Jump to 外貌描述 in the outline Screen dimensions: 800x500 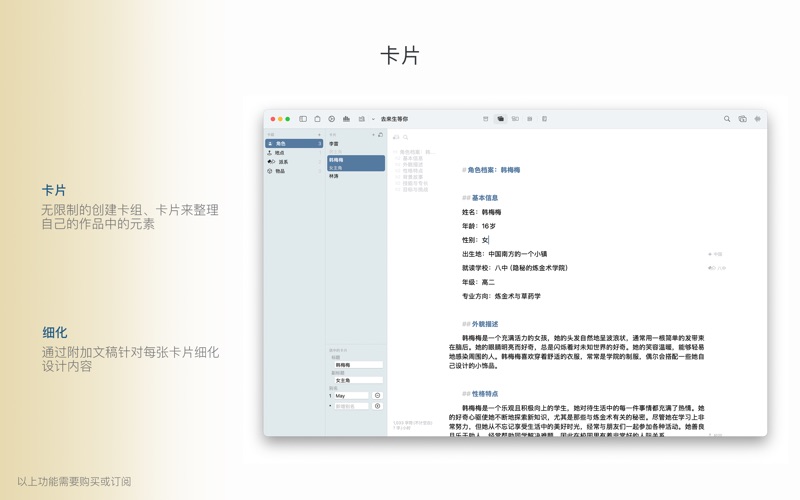(x=412, y=165)
